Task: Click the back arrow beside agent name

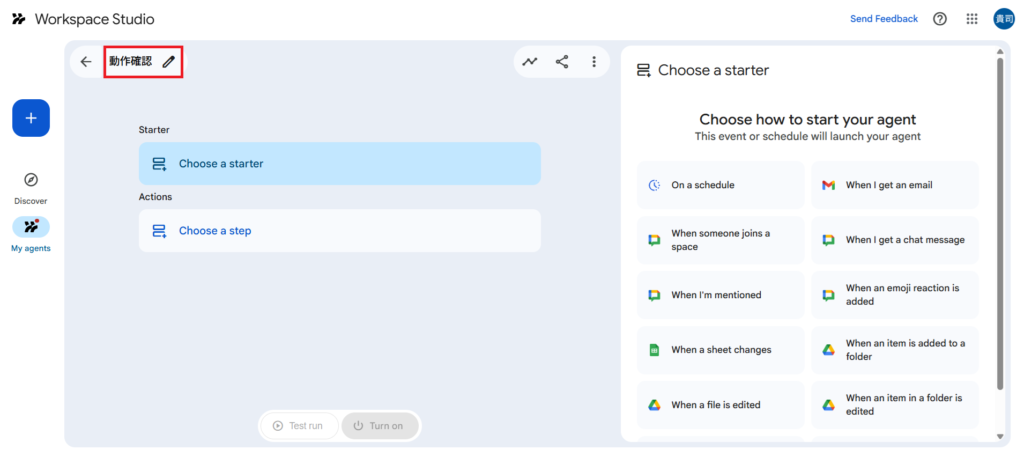Action: coord(86,62)
